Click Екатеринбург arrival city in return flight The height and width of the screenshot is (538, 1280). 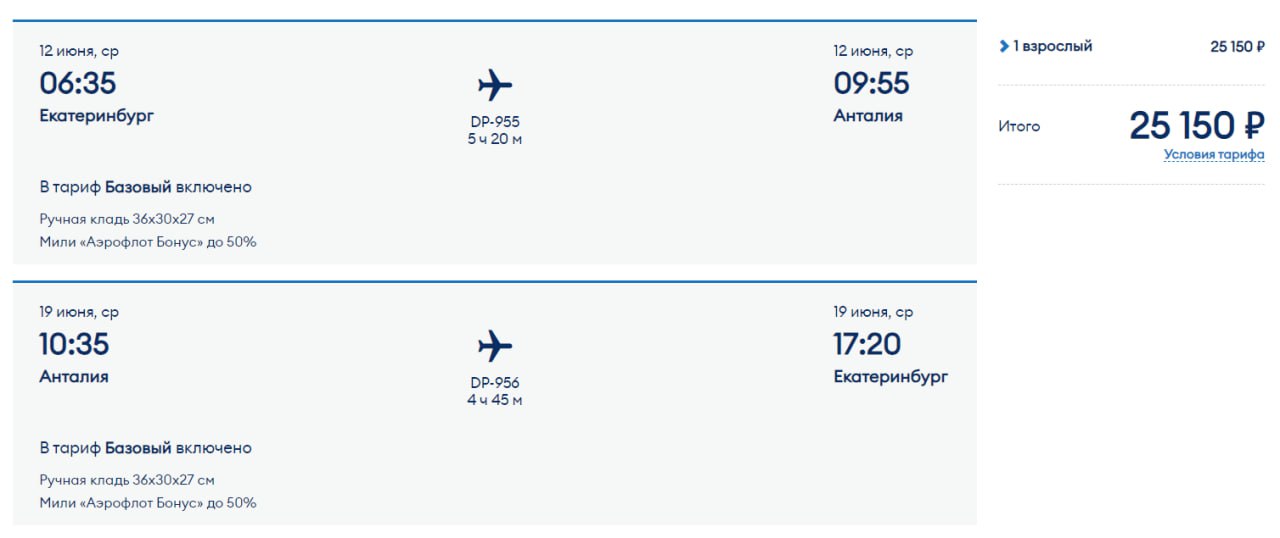click(x=891, y=377)
